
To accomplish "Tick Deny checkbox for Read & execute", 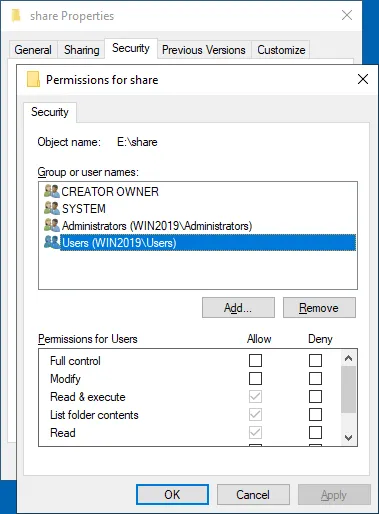I will point(315,397).
